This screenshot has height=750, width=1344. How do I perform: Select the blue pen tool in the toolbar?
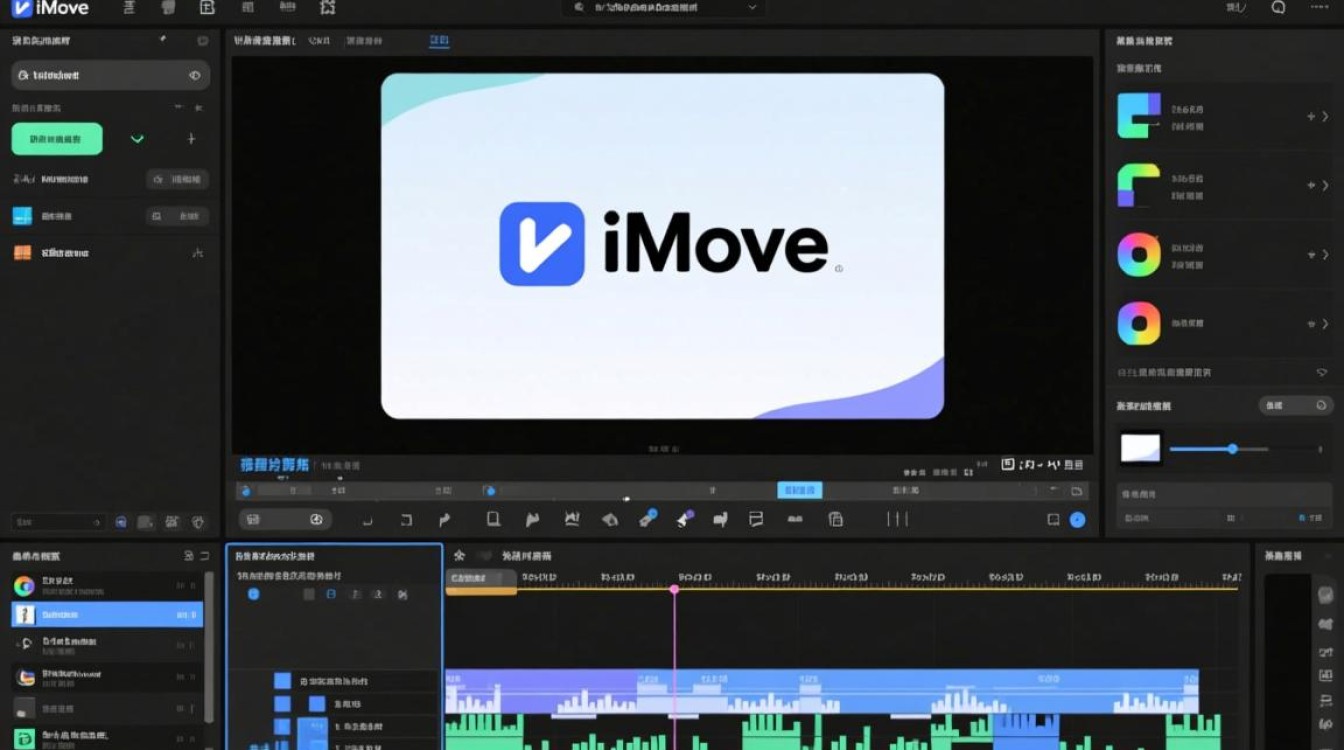tap(648, 518)
